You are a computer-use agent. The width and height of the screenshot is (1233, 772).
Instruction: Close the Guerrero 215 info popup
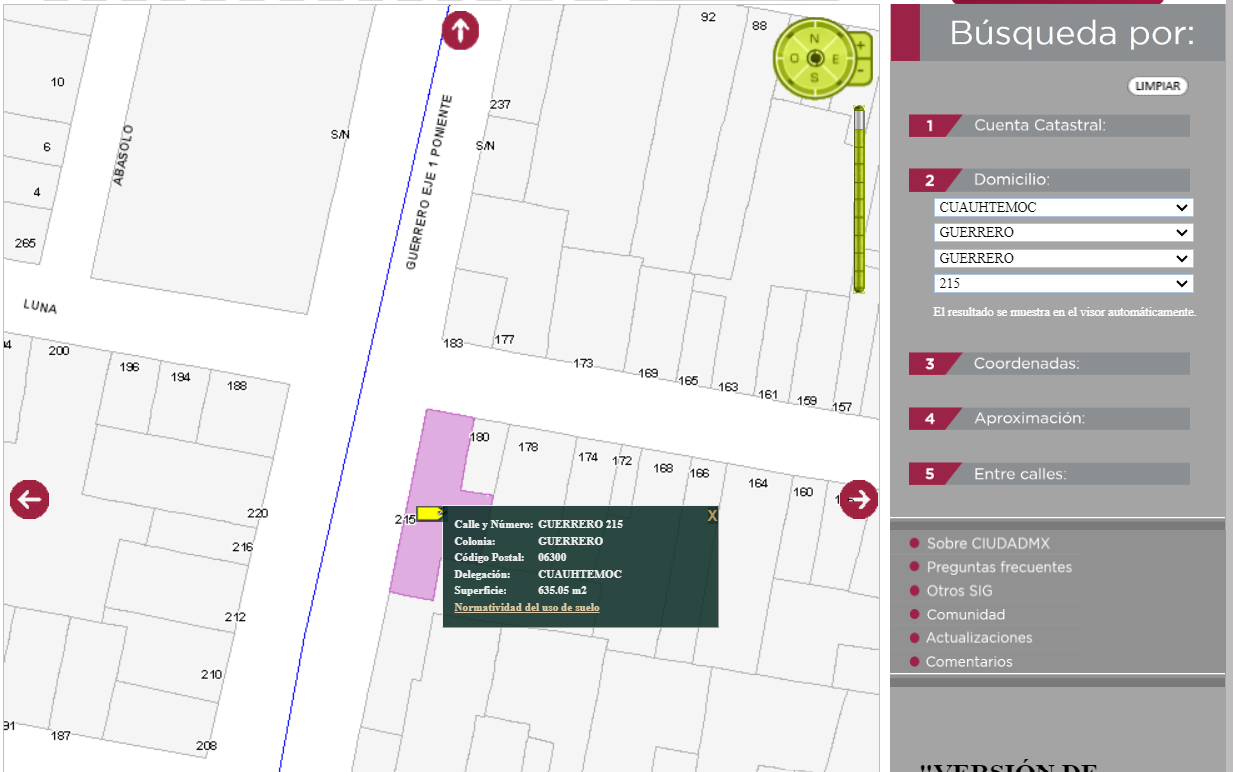712,516
